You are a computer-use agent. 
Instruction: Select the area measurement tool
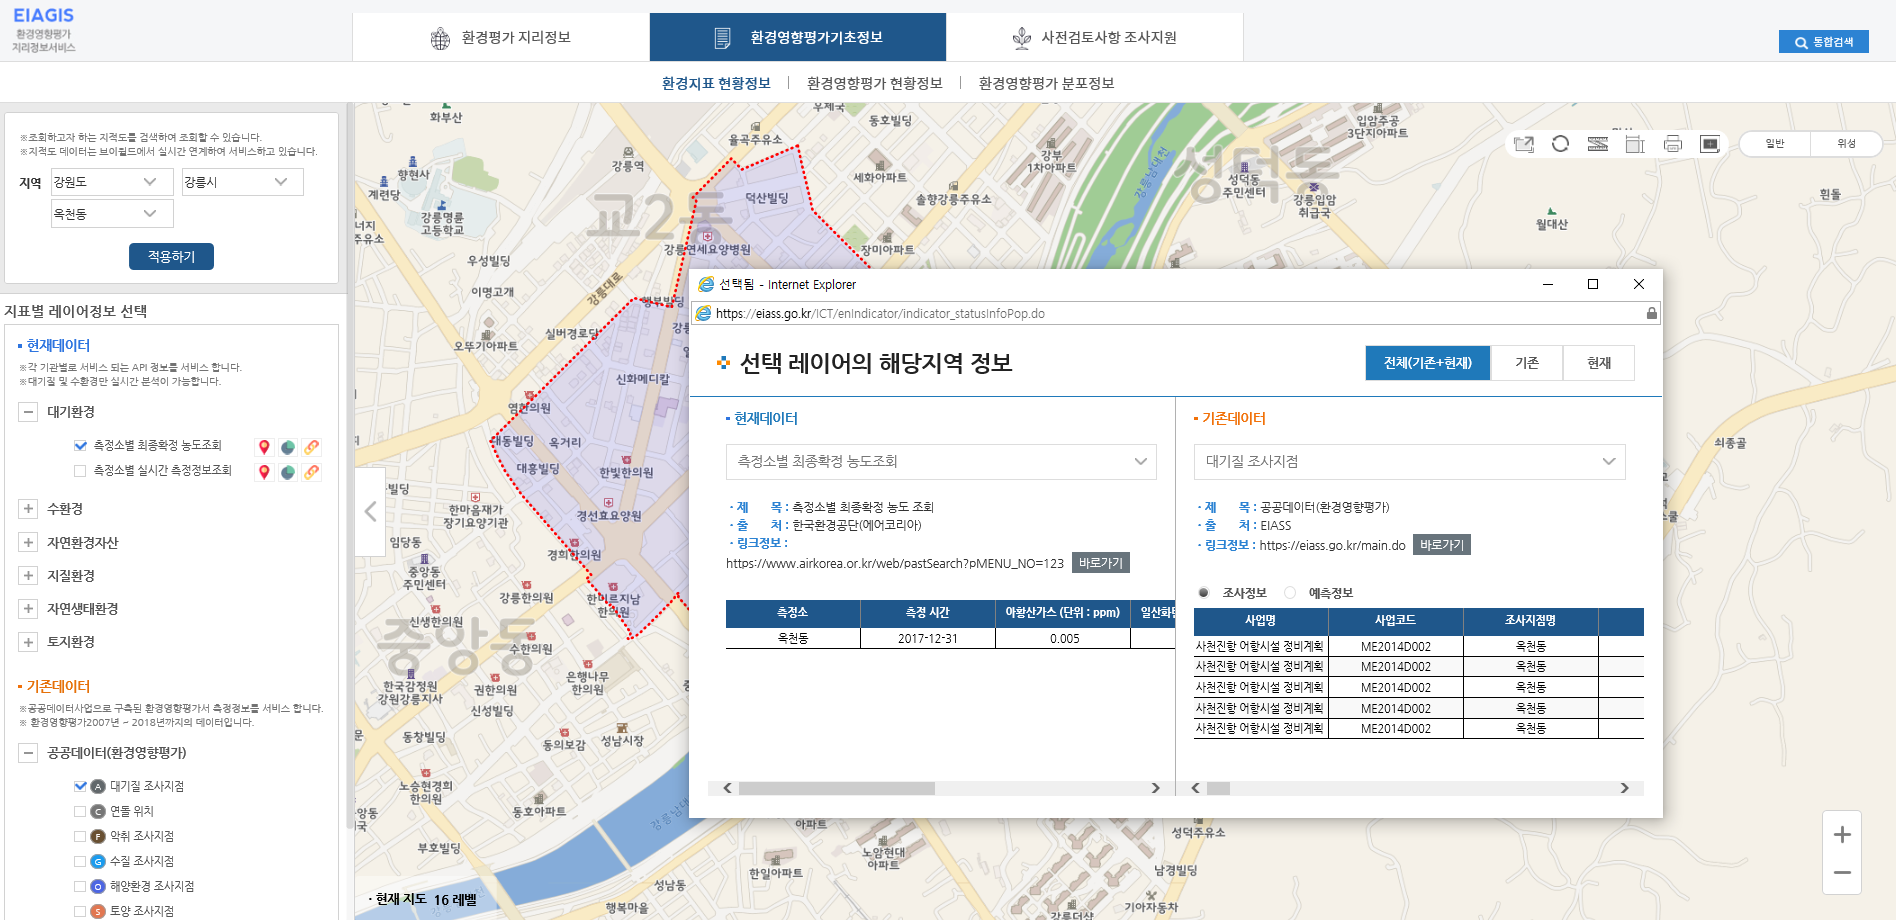[x=1635, y=144]
